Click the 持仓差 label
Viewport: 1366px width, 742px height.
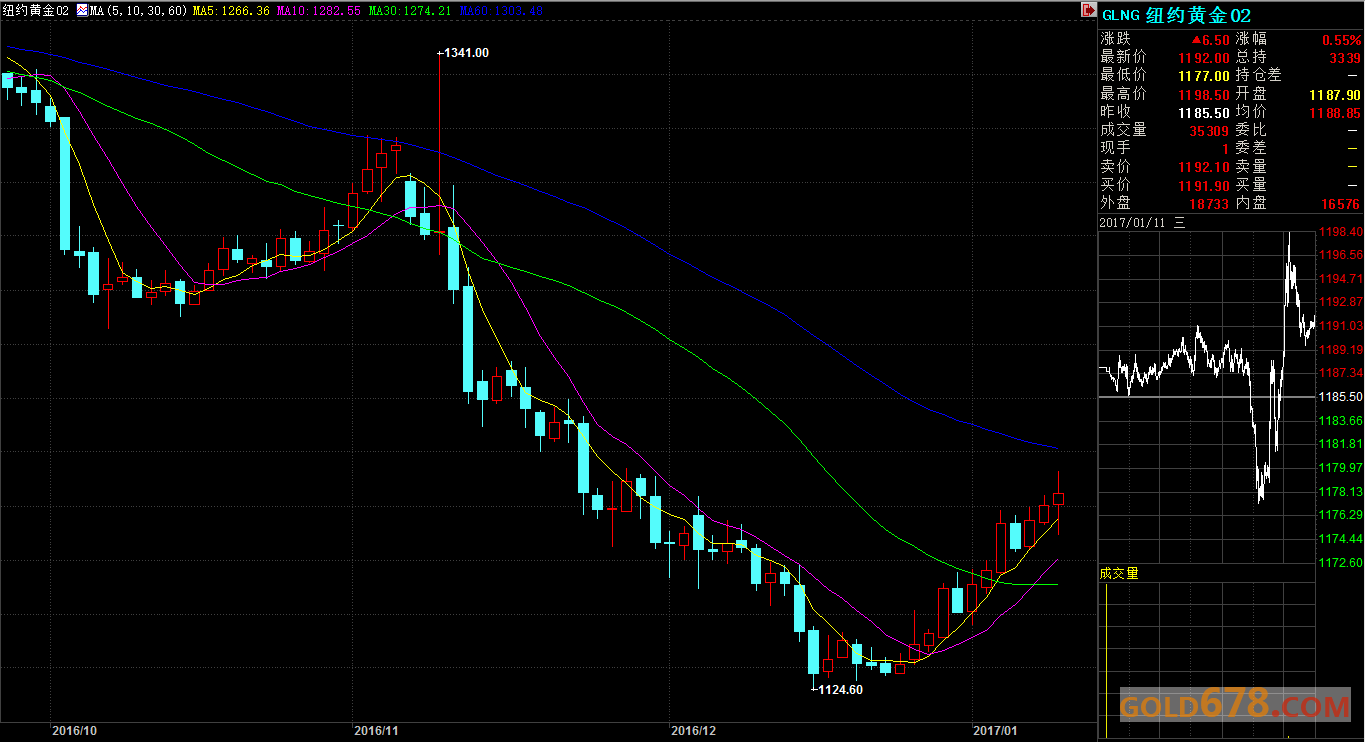point(1258,76)
